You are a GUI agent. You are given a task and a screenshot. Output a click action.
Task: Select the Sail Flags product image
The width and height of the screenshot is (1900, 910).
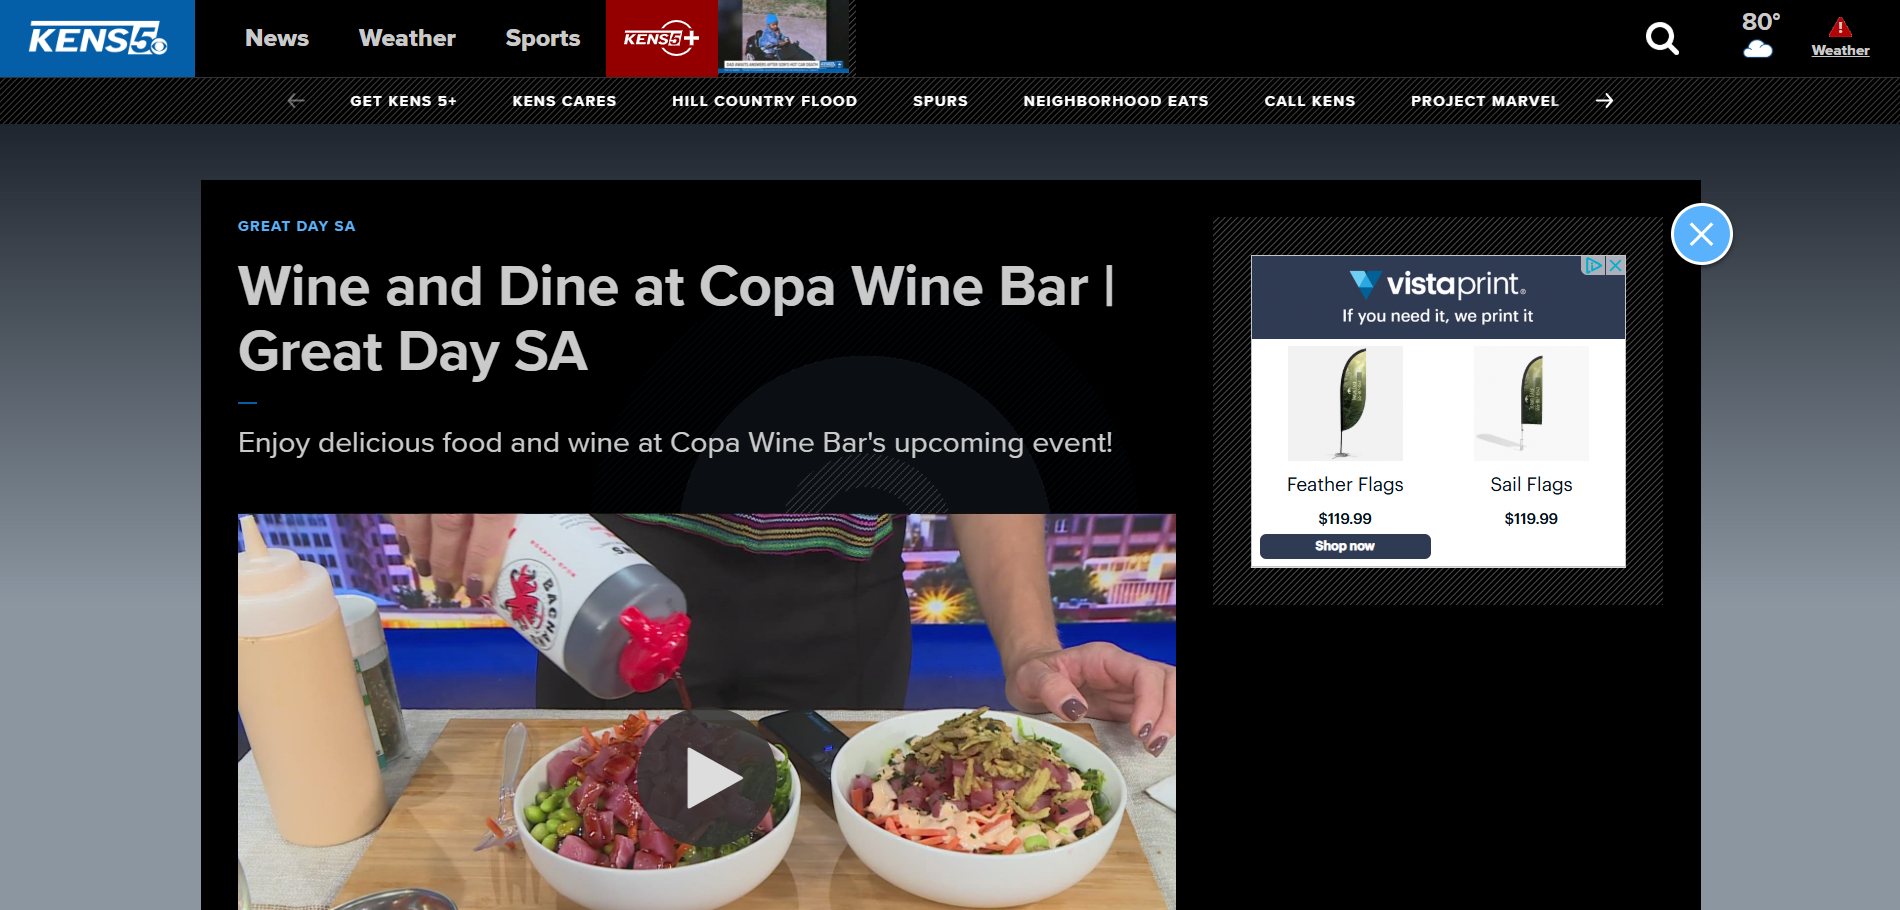point(1531,403)
